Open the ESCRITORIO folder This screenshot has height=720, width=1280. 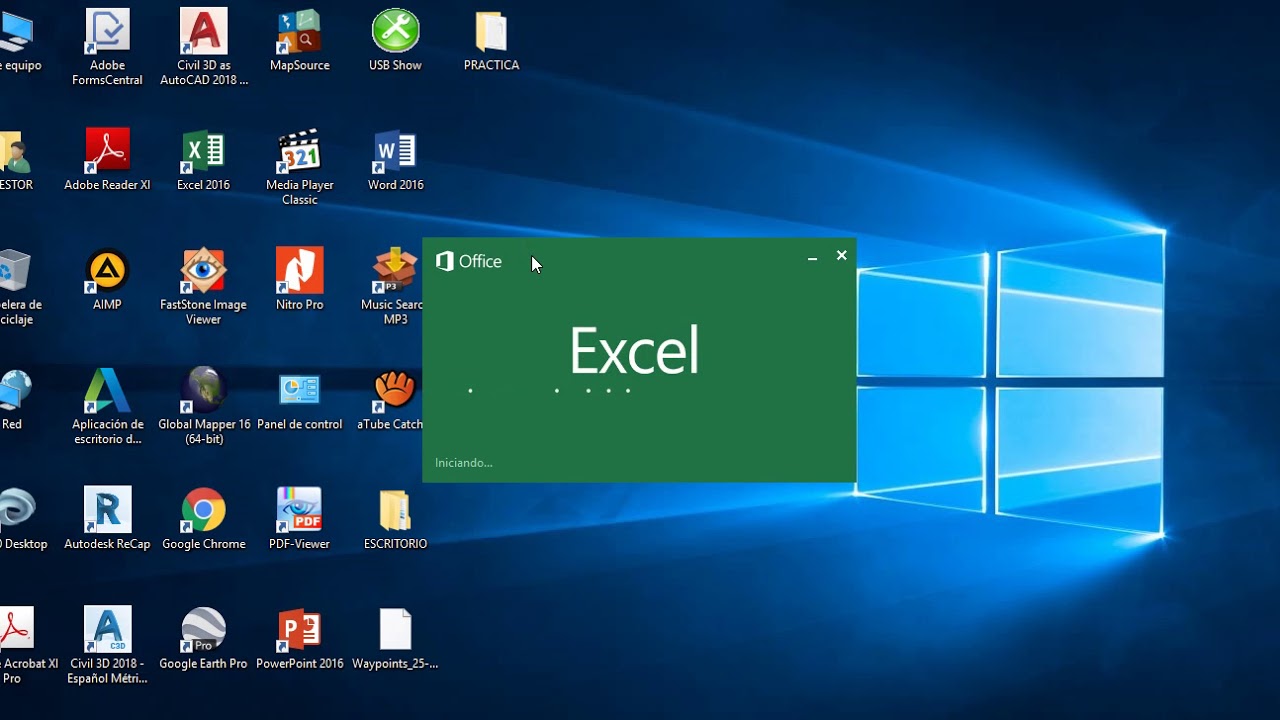pyautogui.click(x=395, y=520)
